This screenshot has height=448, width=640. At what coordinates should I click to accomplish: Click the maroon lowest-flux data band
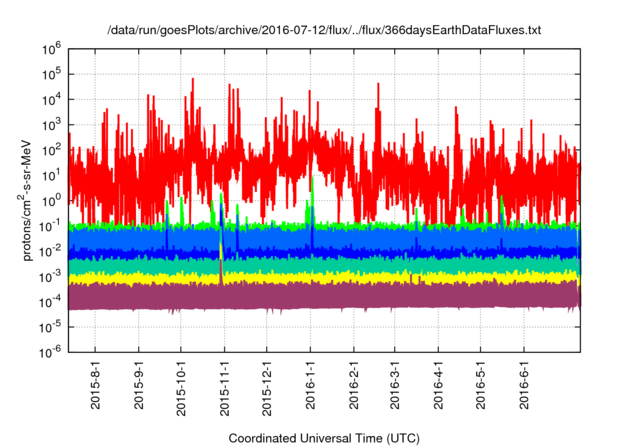point(324,297)
